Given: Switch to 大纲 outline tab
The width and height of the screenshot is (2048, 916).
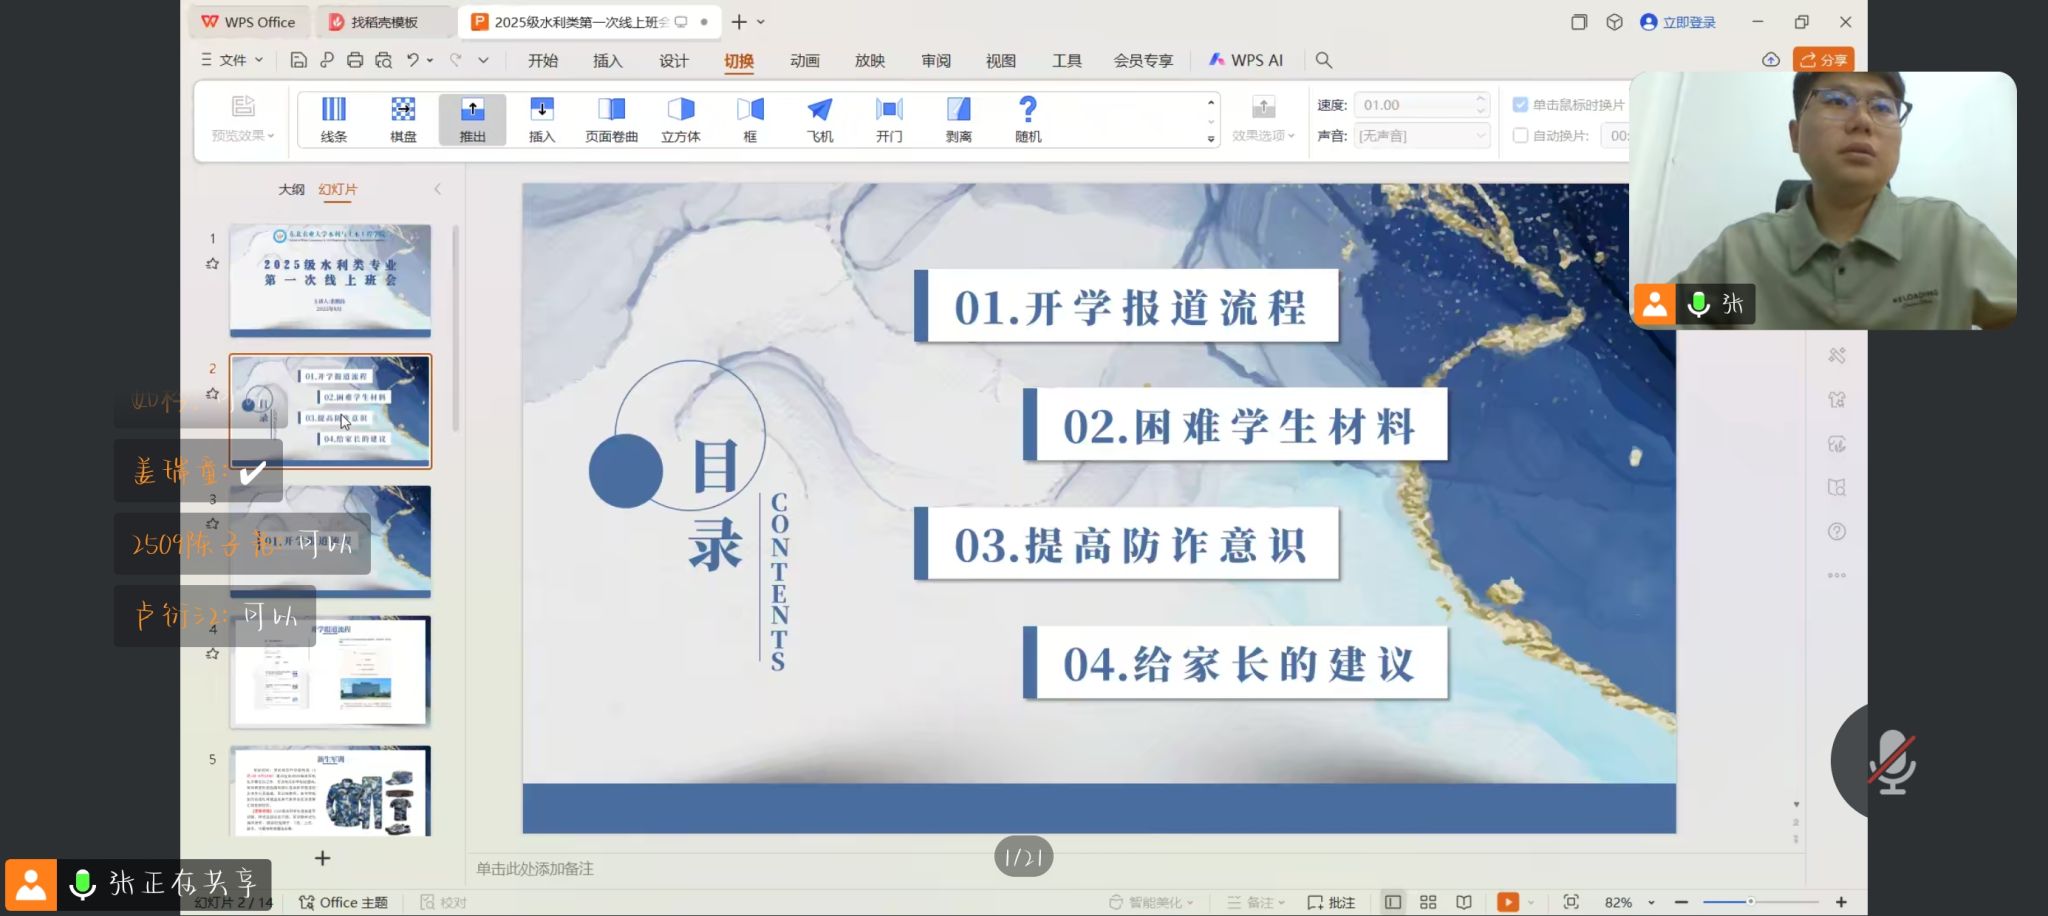Looking at the screenshot, I should click(x=291, y=189).
